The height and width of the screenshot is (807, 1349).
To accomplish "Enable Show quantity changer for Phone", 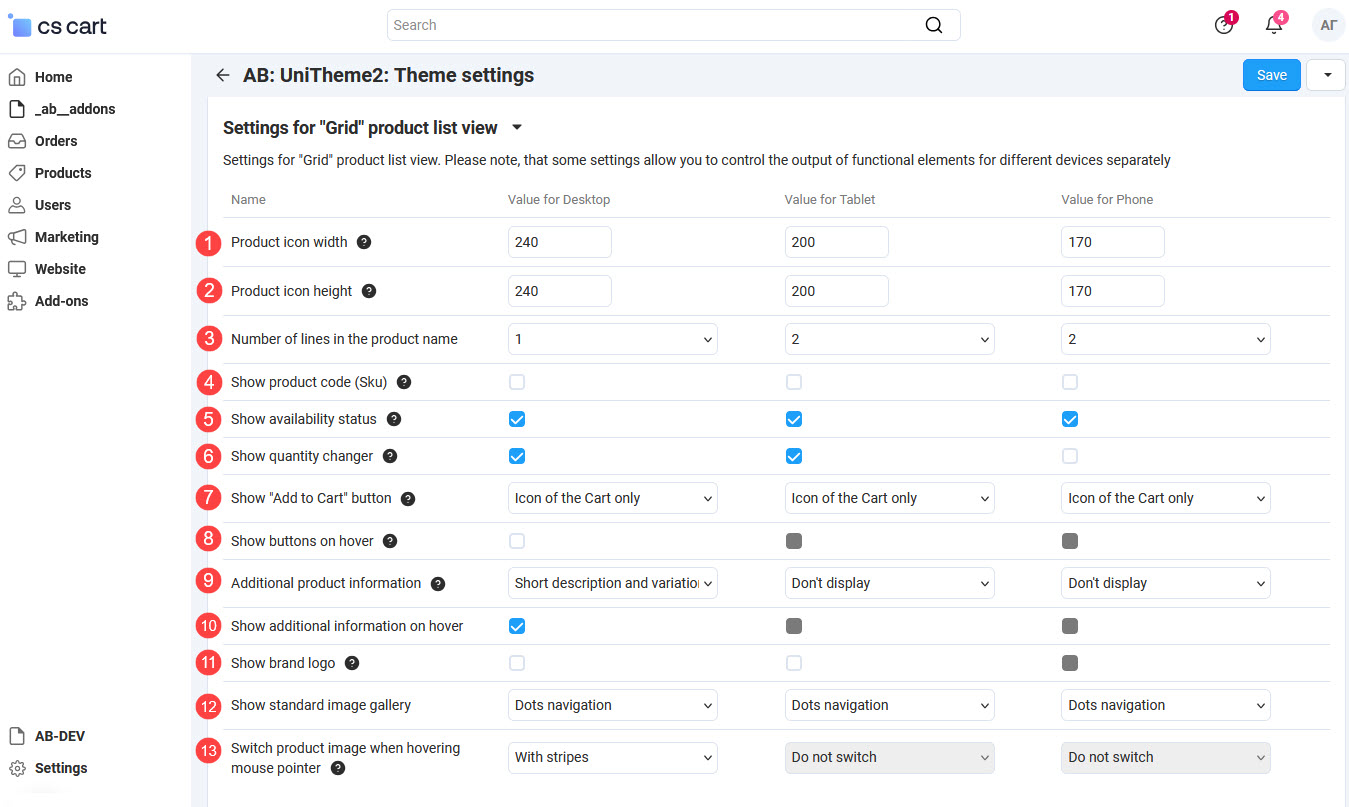I will click(x=1070, y=456).
